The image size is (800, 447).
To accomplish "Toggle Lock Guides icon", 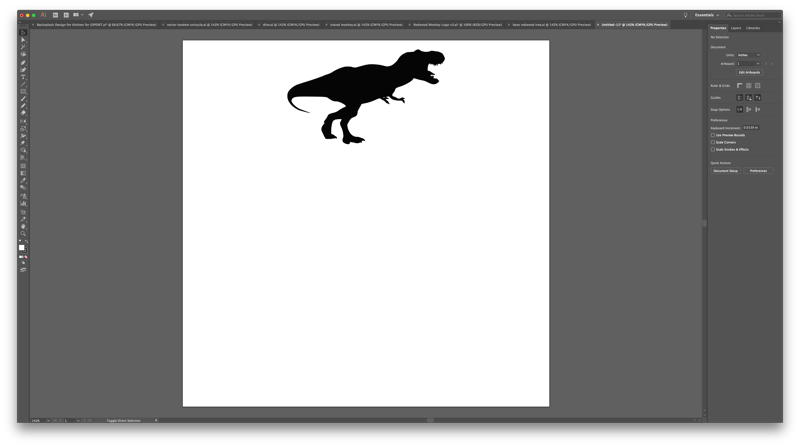I will (749, 97).
